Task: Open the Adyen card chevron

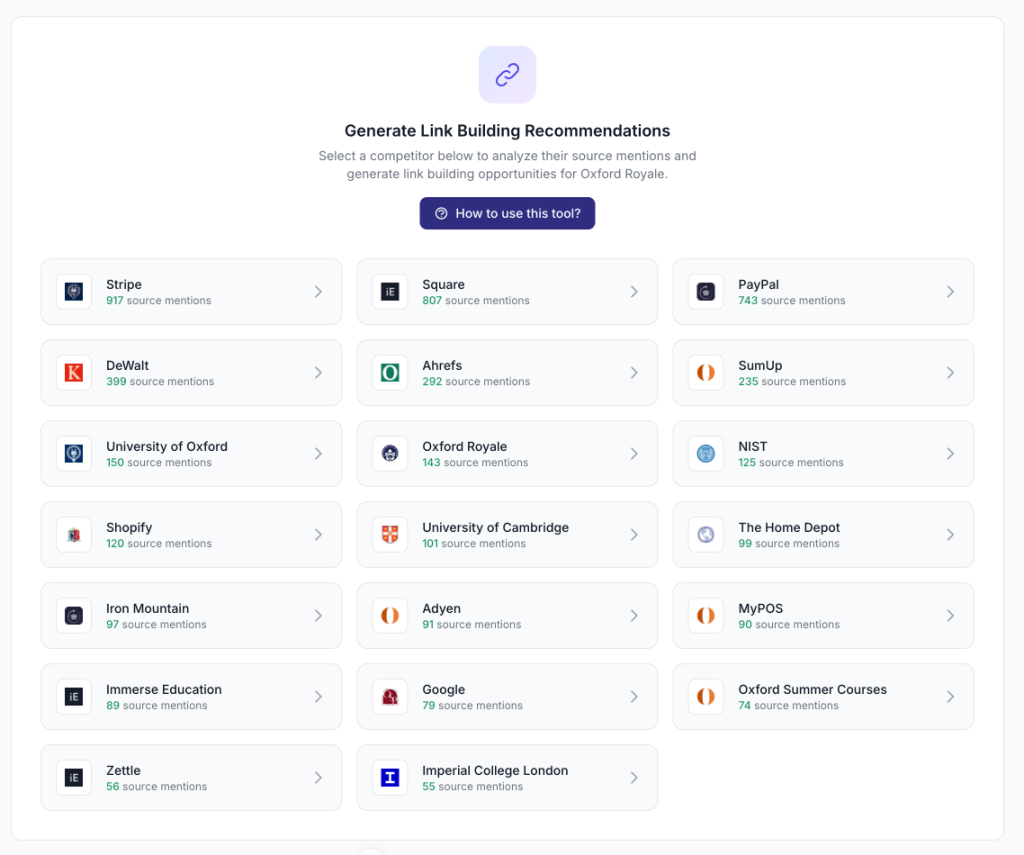Action: tap(634, 615)
